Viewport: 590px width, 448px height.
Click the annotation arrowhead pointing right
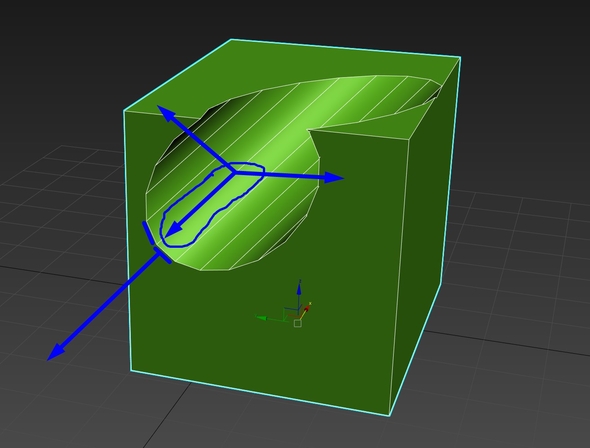pyautogui.click(x=333, y=178)
